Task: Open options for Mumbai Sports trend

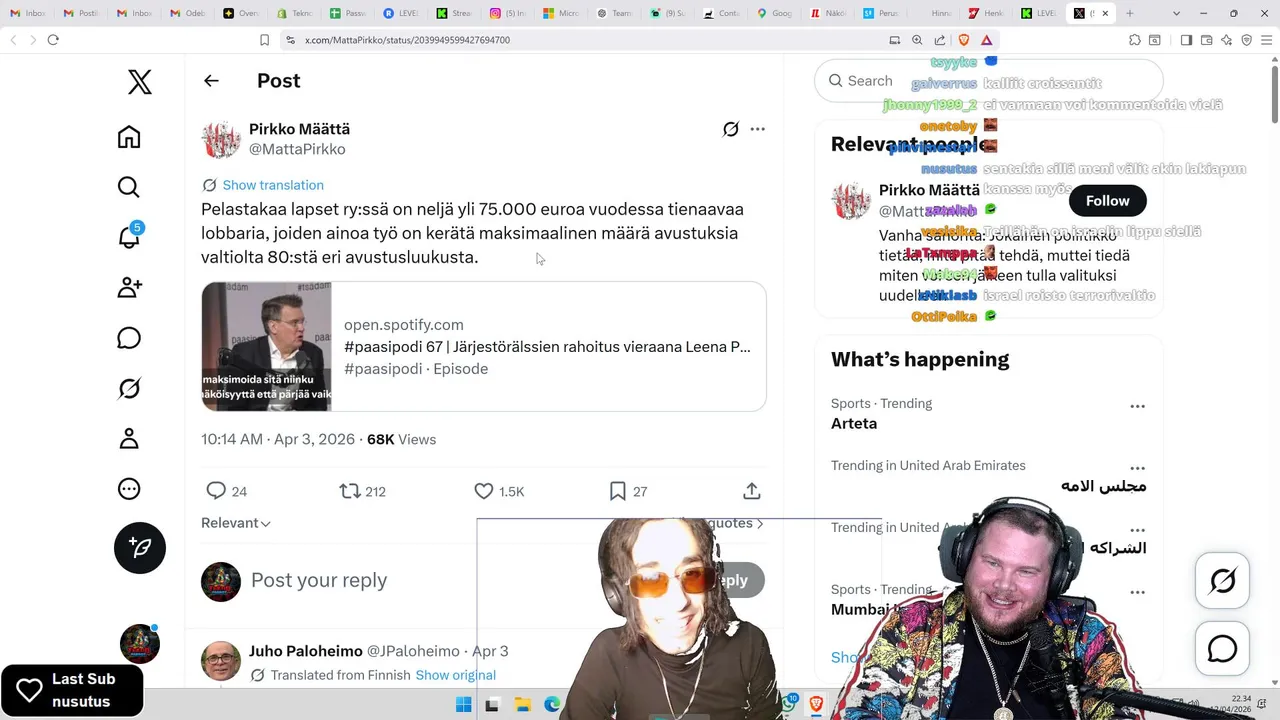Action: (x=1137, y=593)
